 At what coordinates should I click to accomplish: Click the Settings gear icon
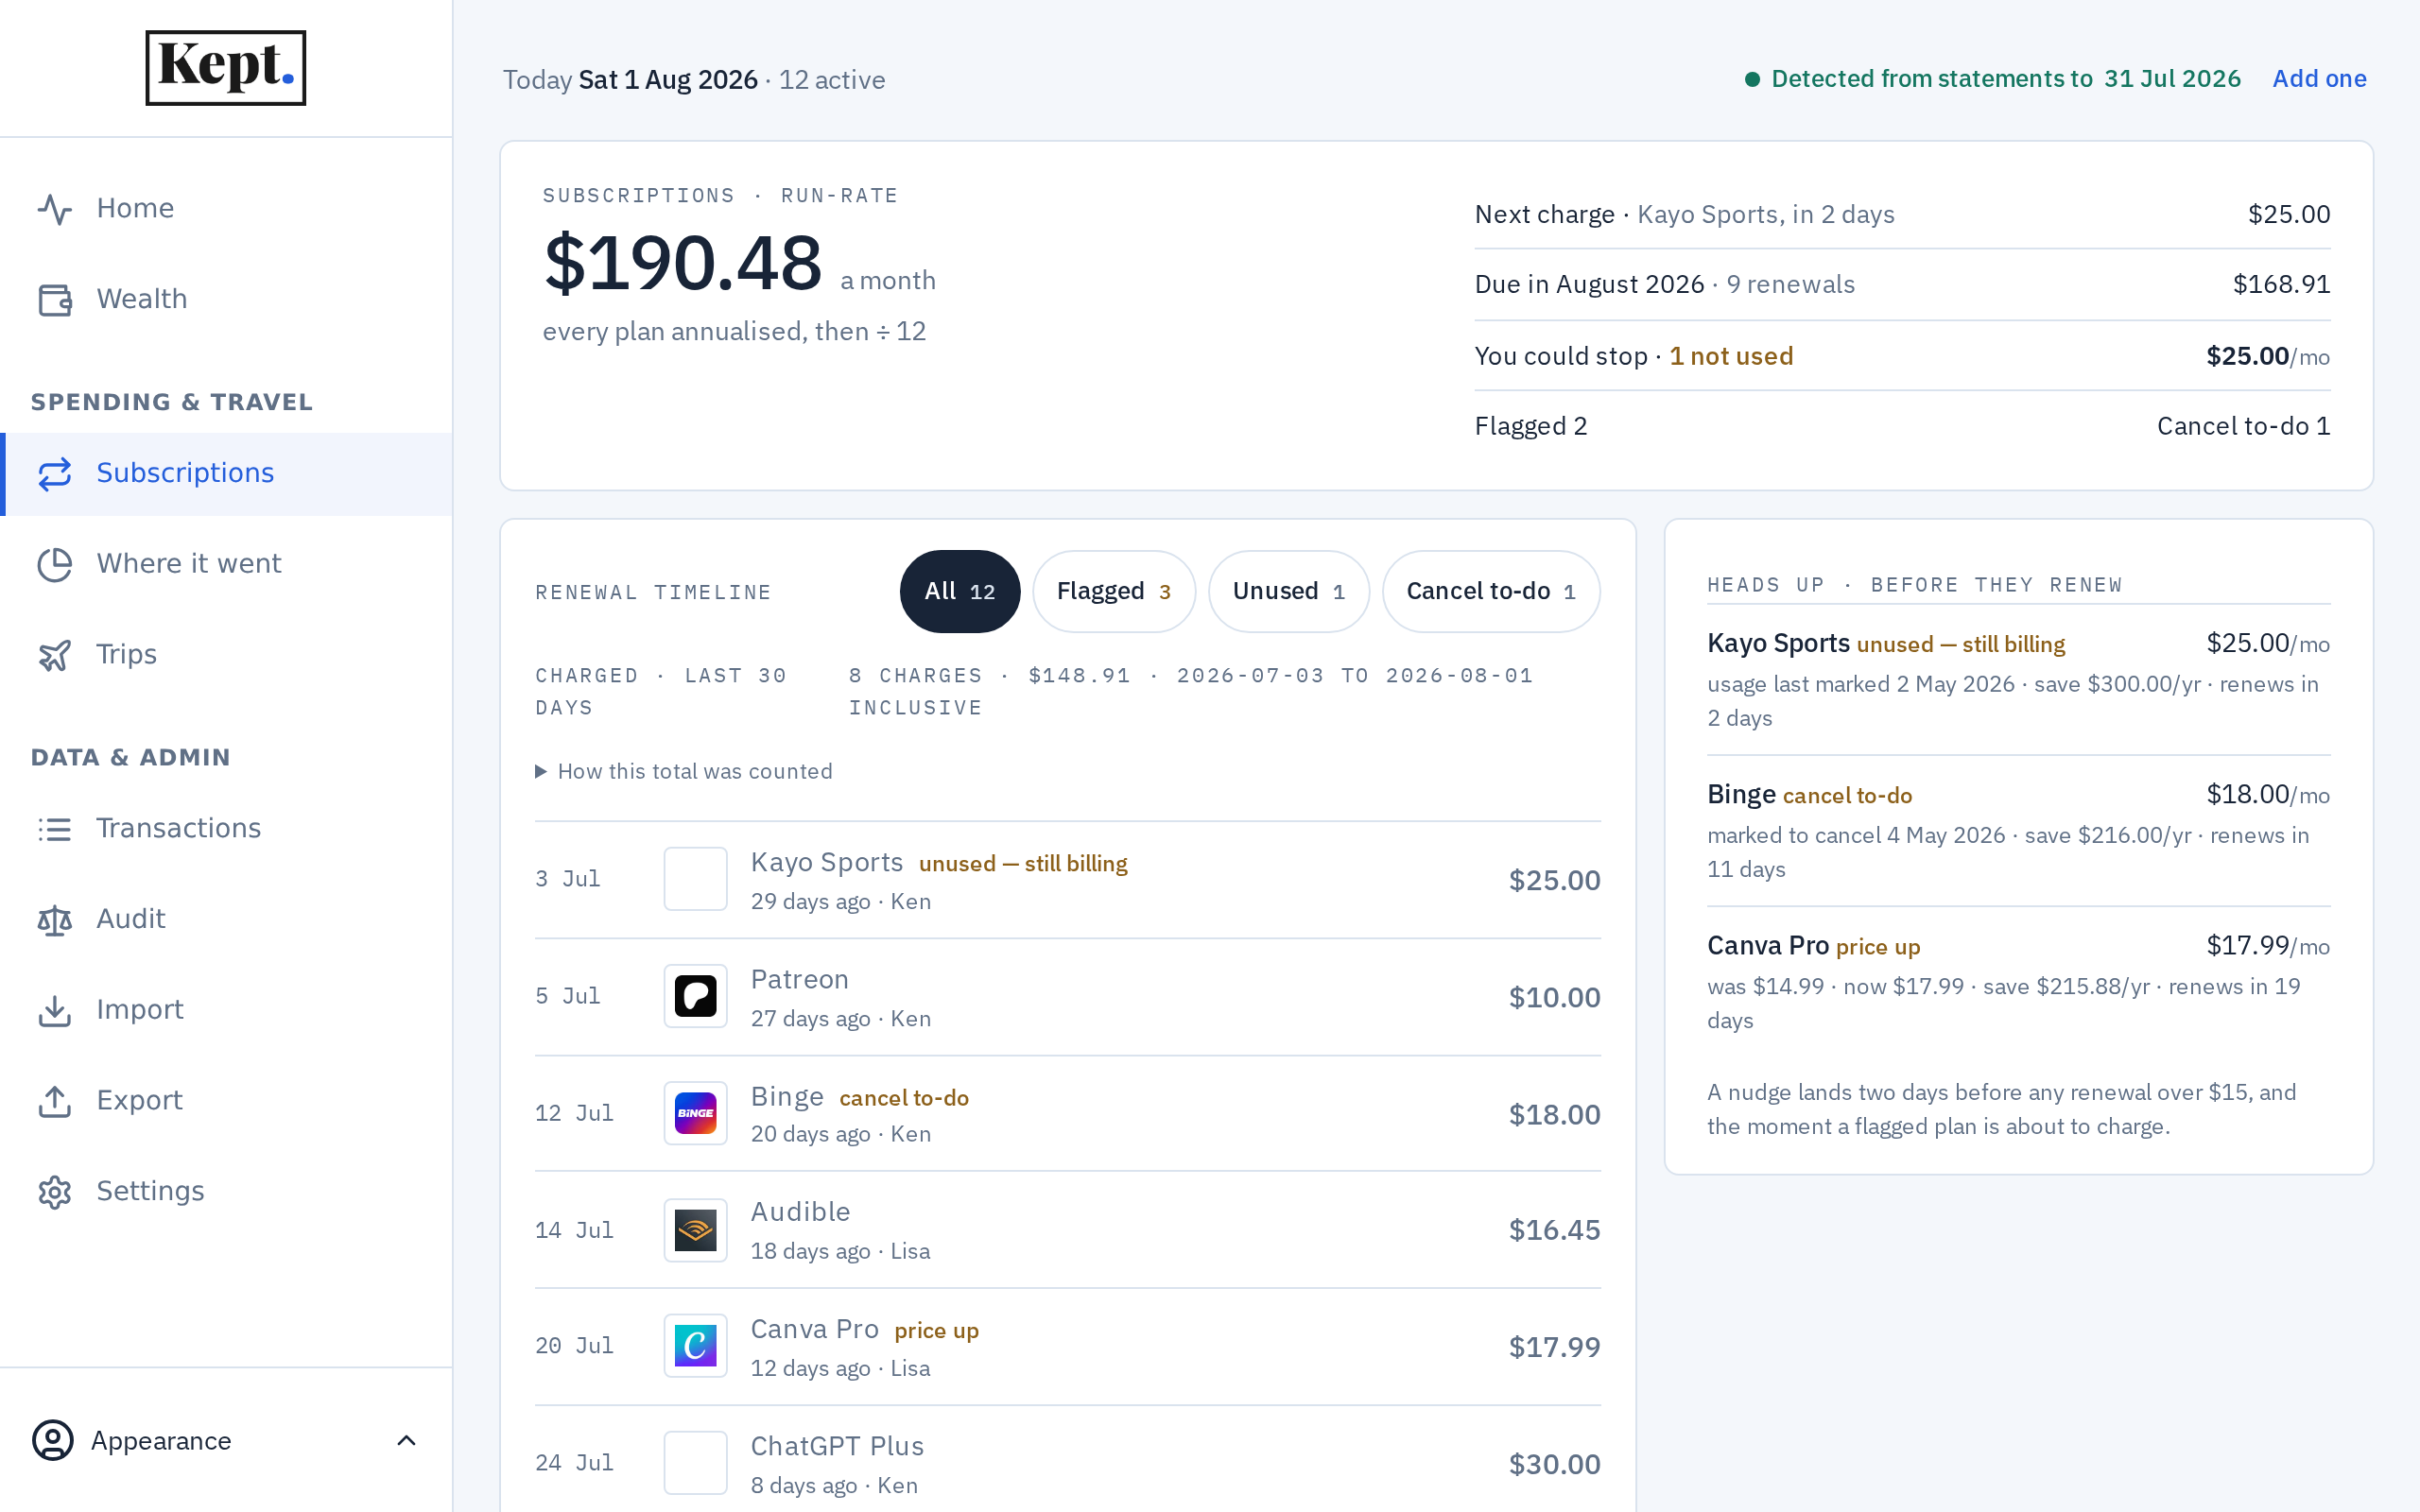pos(55,1192)
